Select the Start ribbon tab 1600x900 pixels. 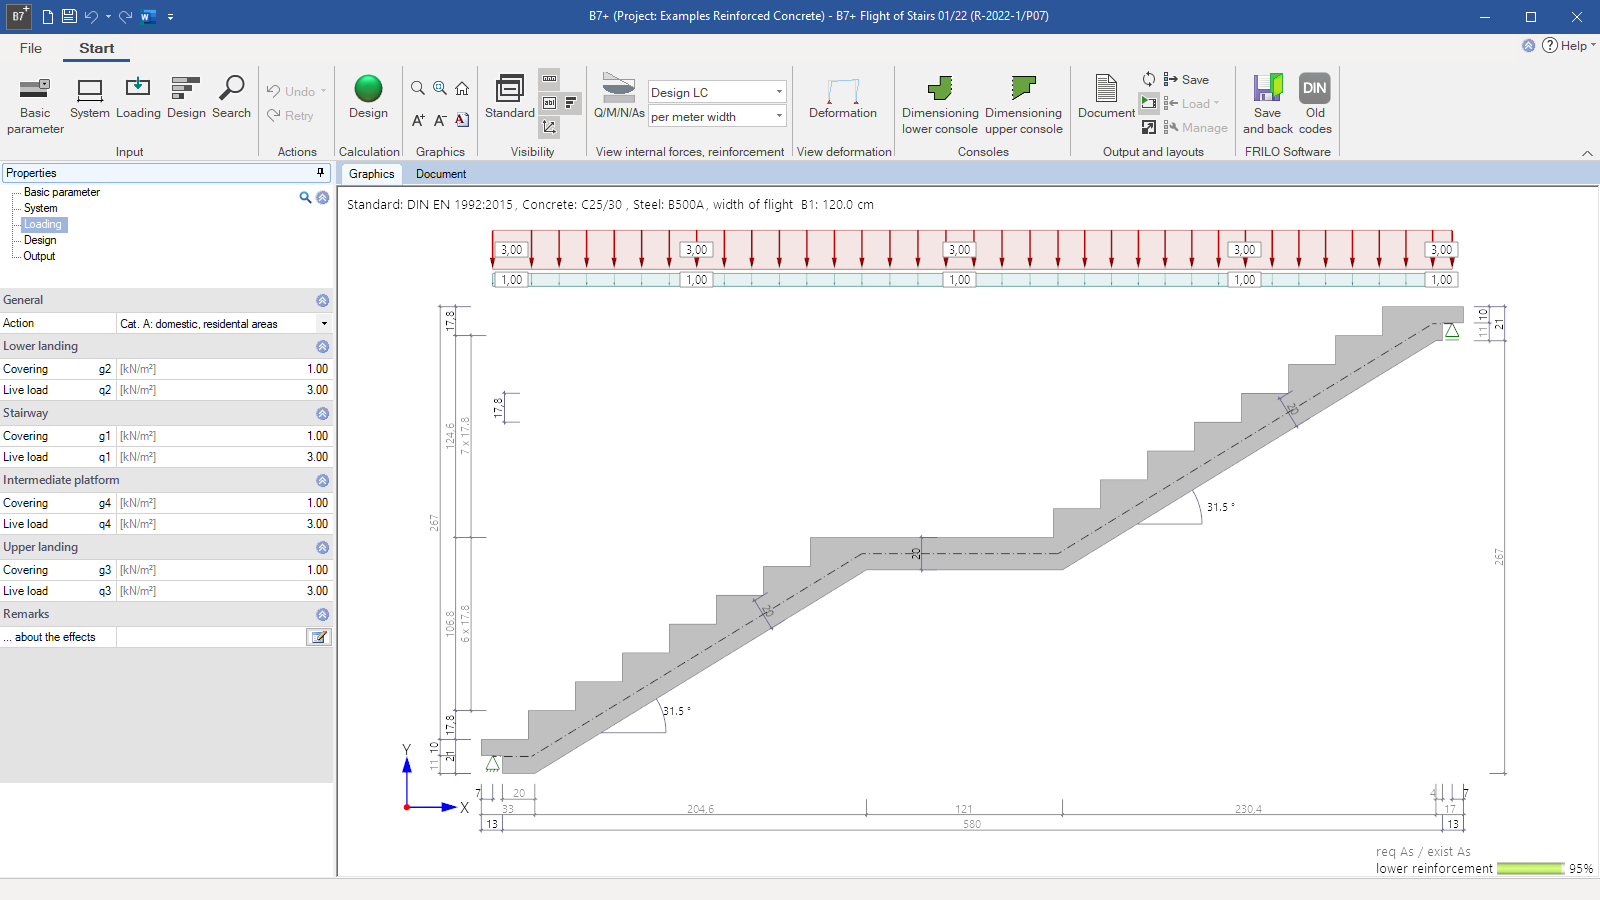97,48
